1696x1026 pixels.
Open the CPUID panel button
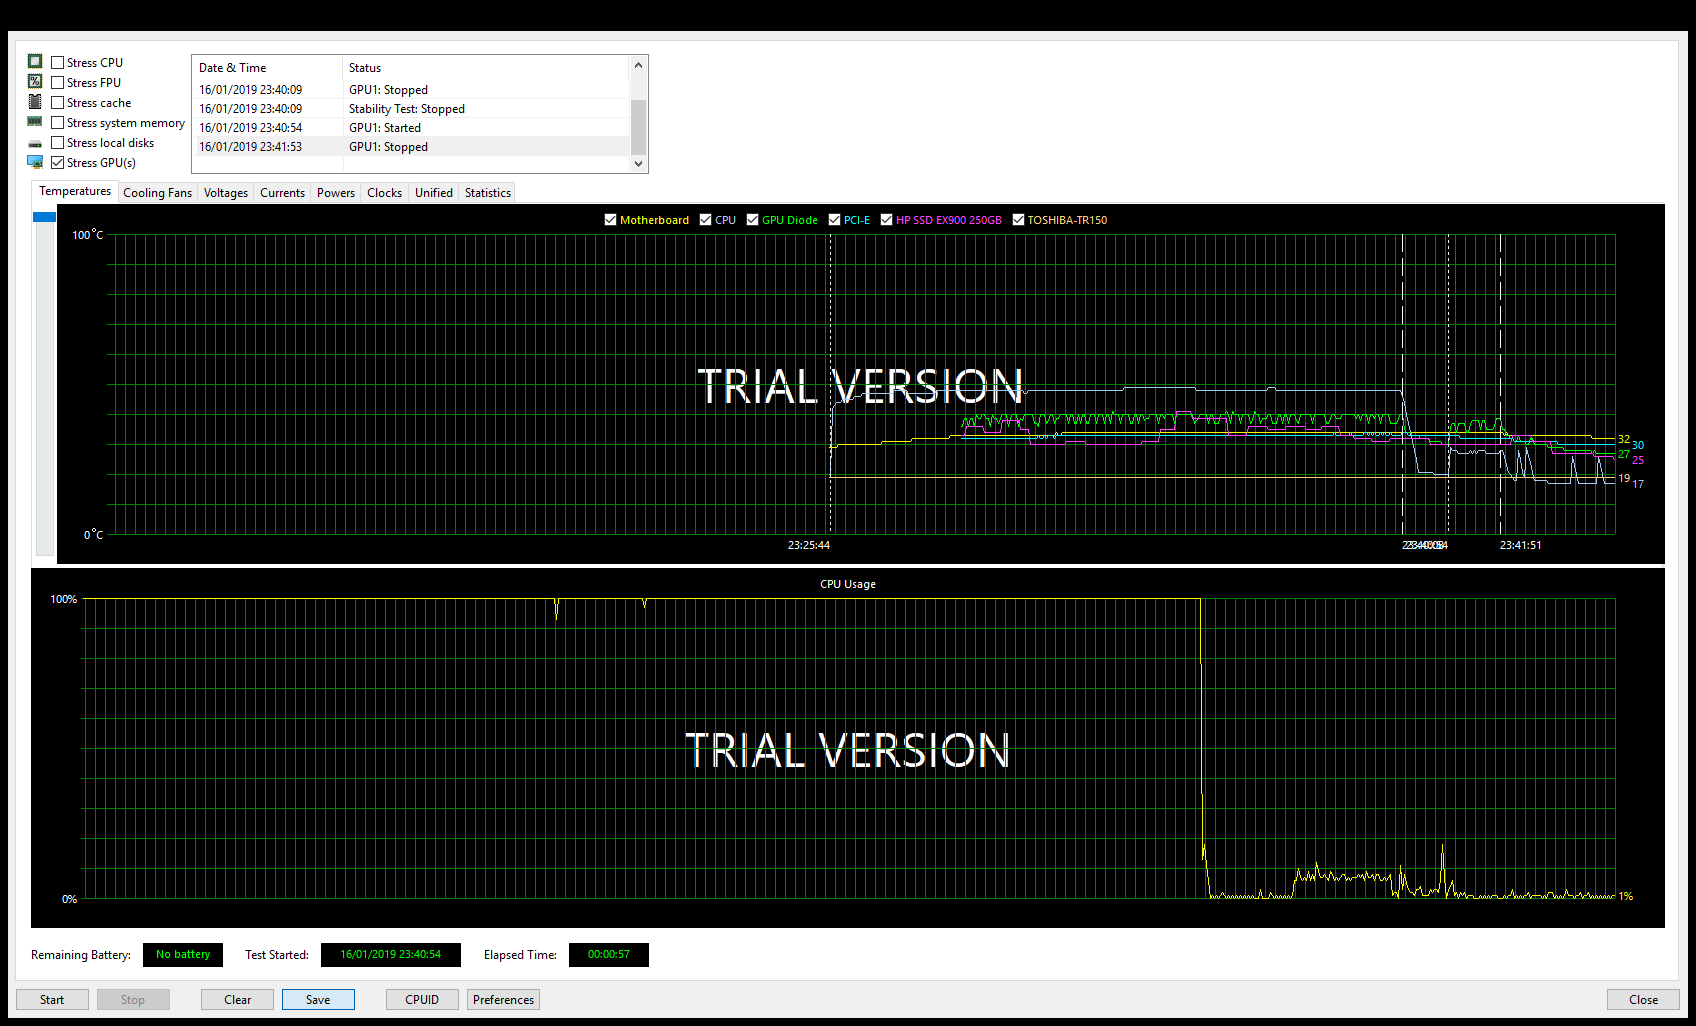tap(422, 1000)
